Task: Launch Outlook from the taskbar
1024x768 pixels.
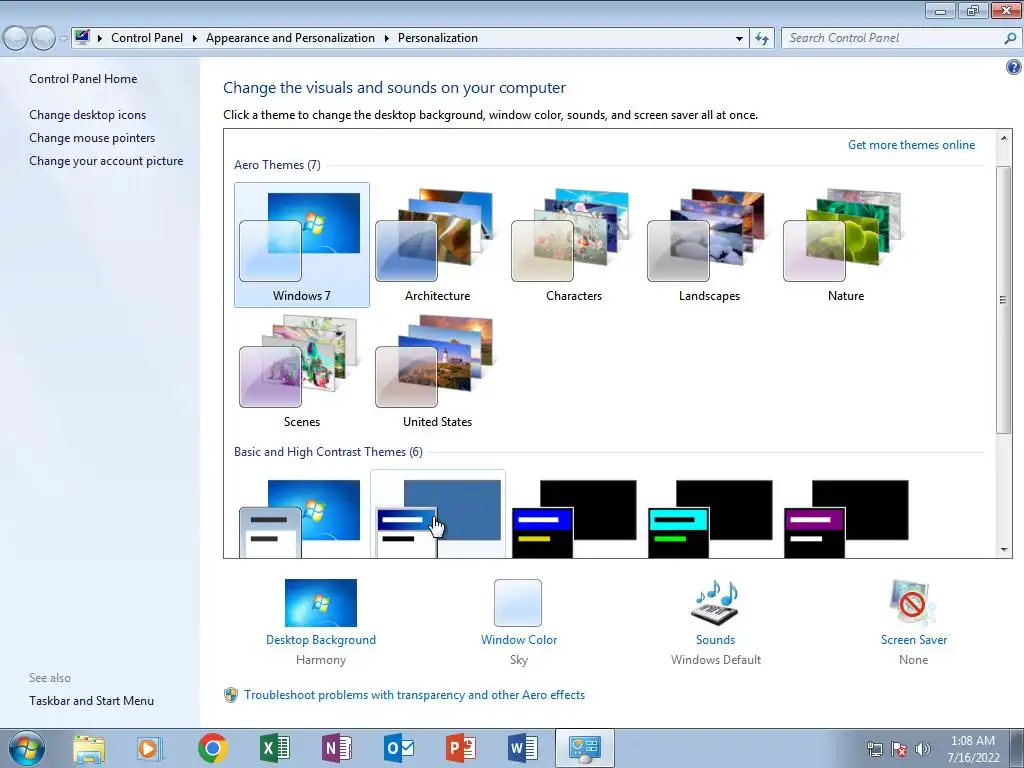Action: click(x=399, y=748)
